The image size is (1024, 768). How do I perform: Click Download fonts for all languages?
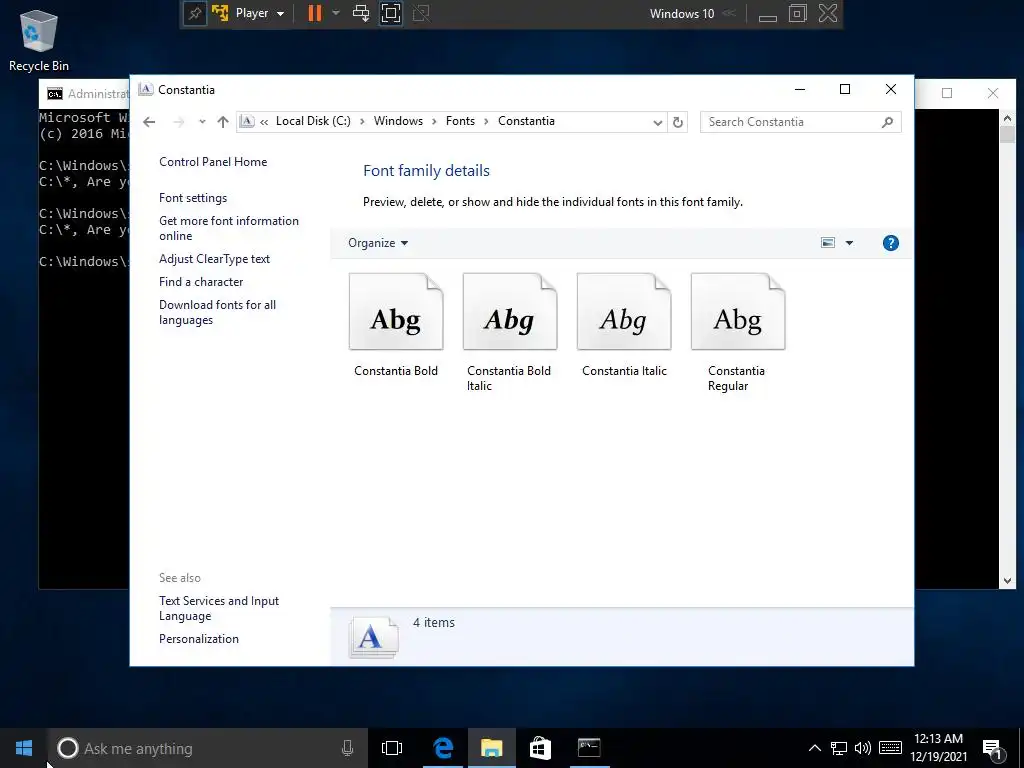click(x=217, y=312)
